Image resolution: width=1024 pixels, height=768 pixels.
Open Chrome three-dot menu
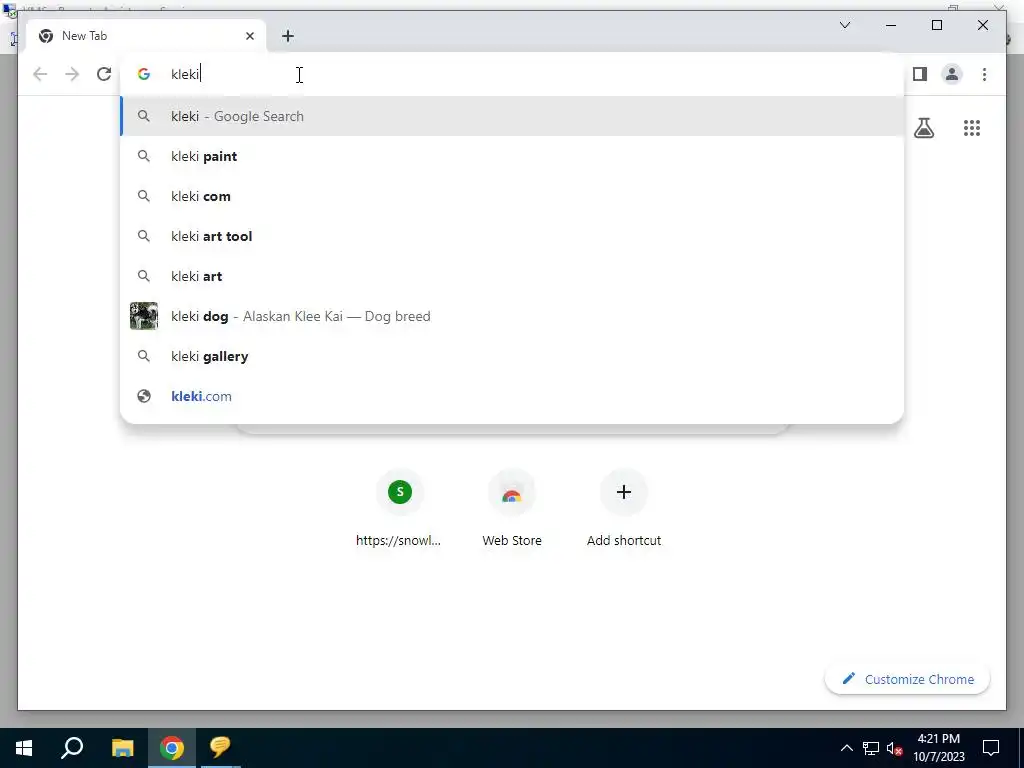pos(984,74)
